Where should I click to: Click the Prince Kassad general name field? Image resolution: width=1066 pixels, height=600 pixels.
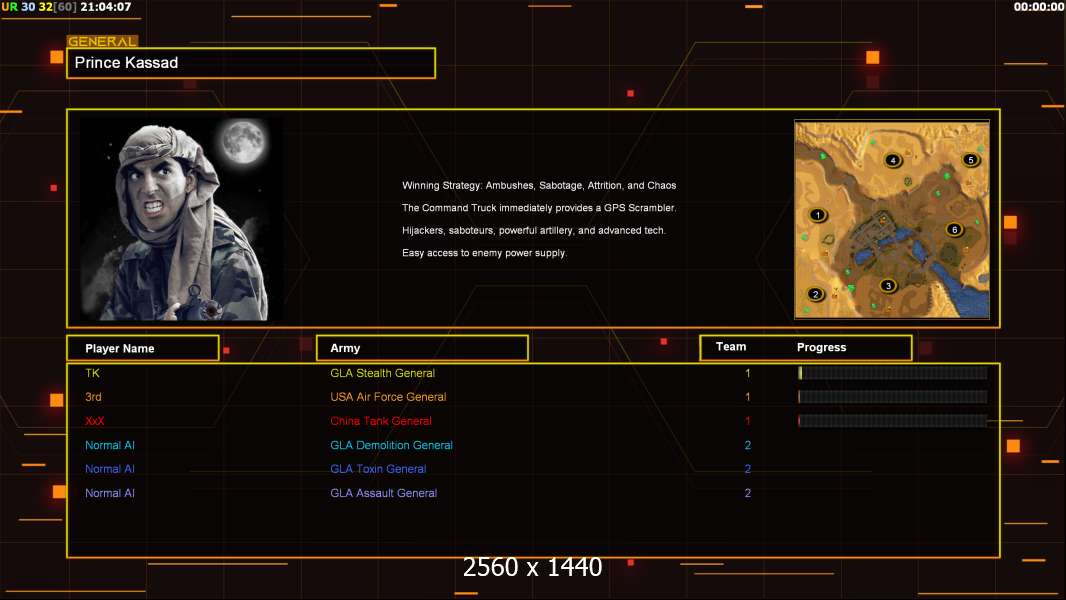(x=251, y=63)
